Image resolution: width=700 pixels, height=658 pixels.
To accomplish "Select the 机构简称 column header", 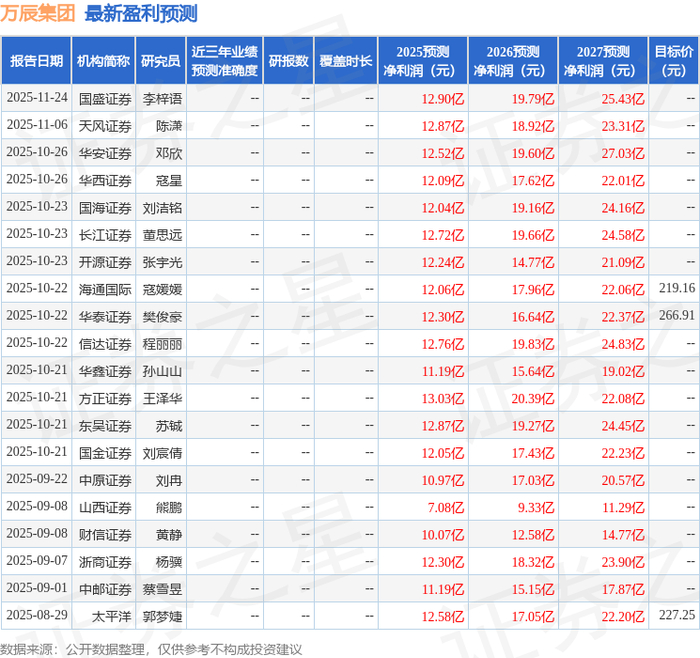I will pyautogui.click(x=103, y=61).
